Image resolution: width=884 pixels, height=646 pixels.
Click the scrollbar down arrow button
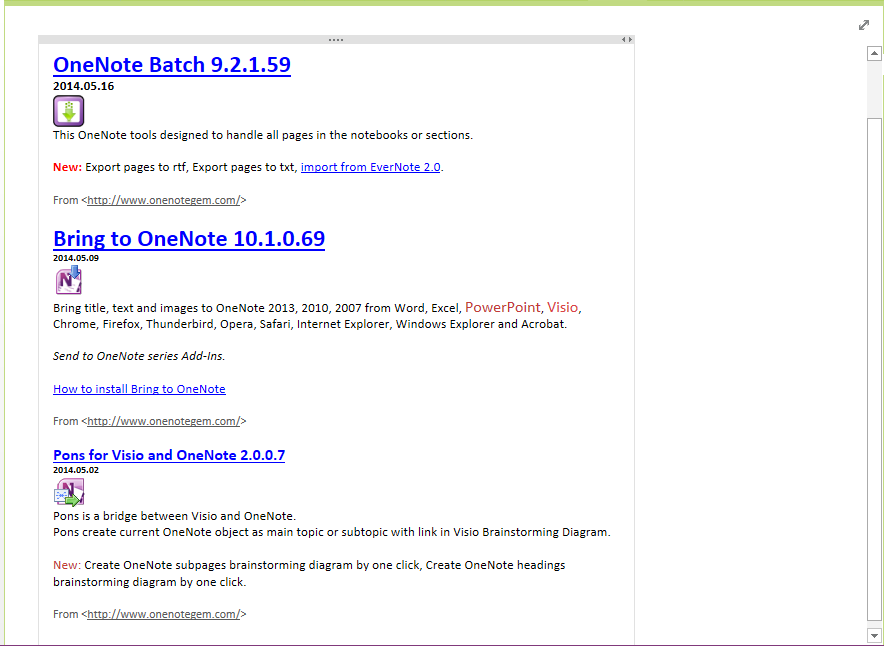[x=874, y=635]
